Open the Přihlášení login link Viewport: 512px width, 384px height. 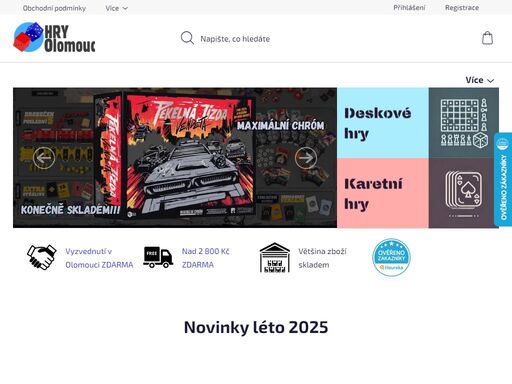(409, 8)
